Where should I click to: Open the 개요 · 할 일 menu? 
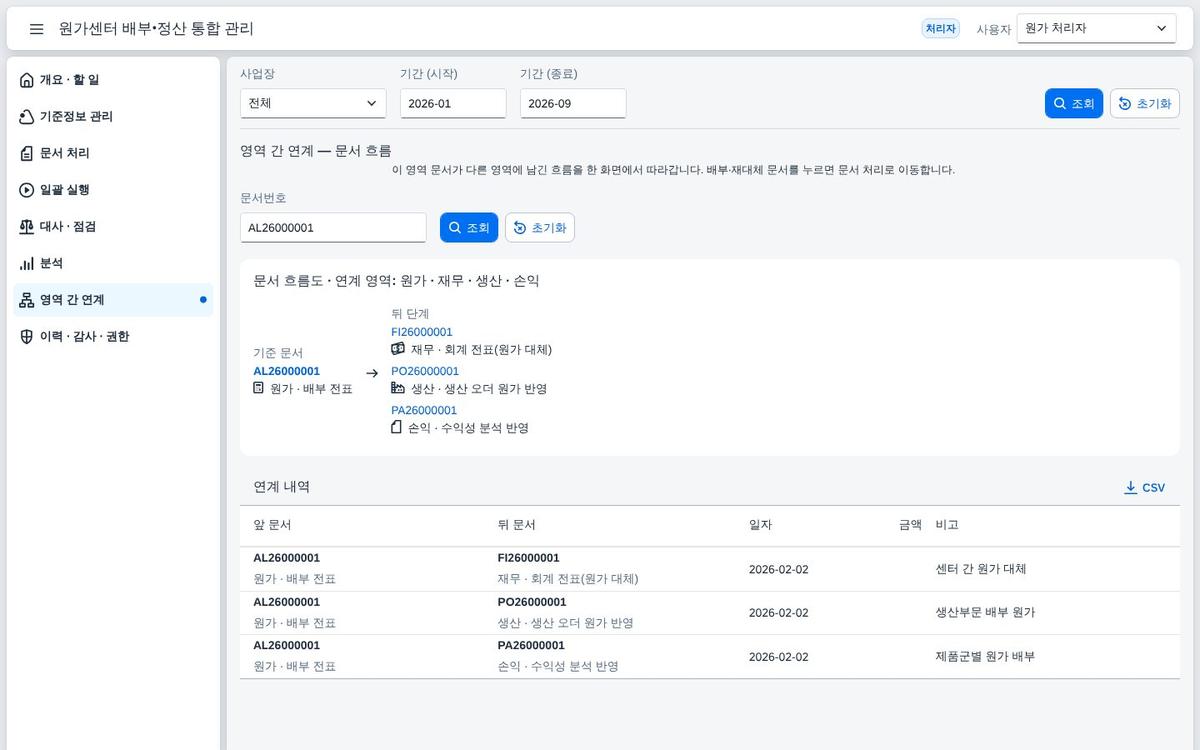[x=113, y=80]
